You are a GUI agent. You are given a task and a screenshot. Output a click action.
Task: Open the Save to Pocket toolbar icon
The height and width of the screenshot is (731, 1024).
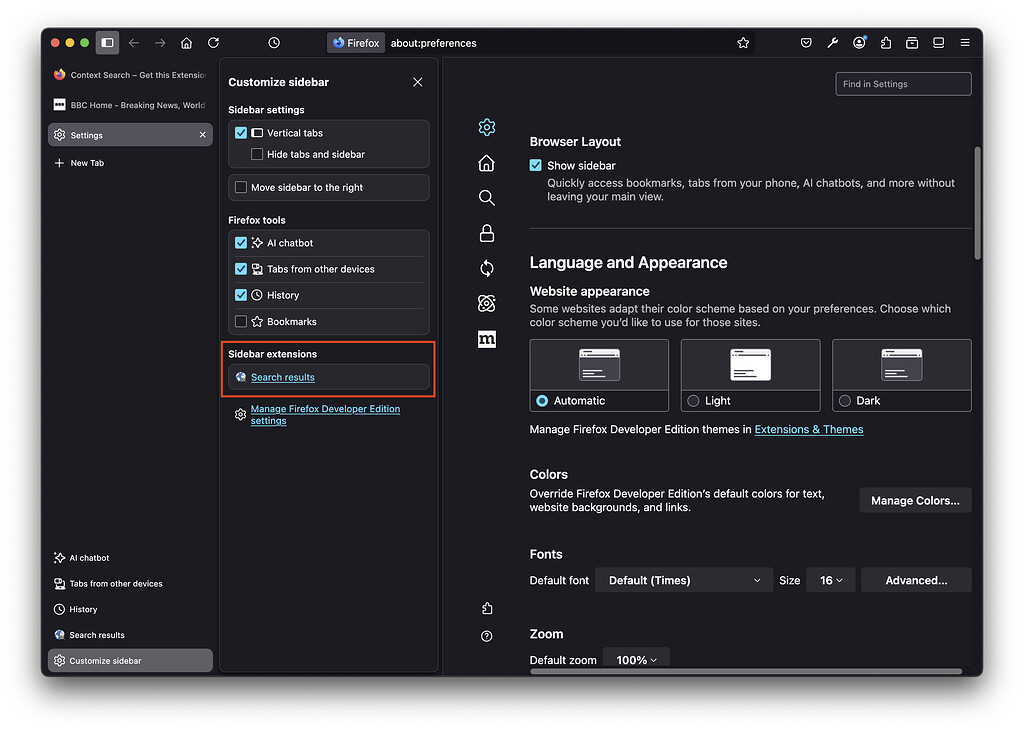pyautogui.click(x=806, y=43)
